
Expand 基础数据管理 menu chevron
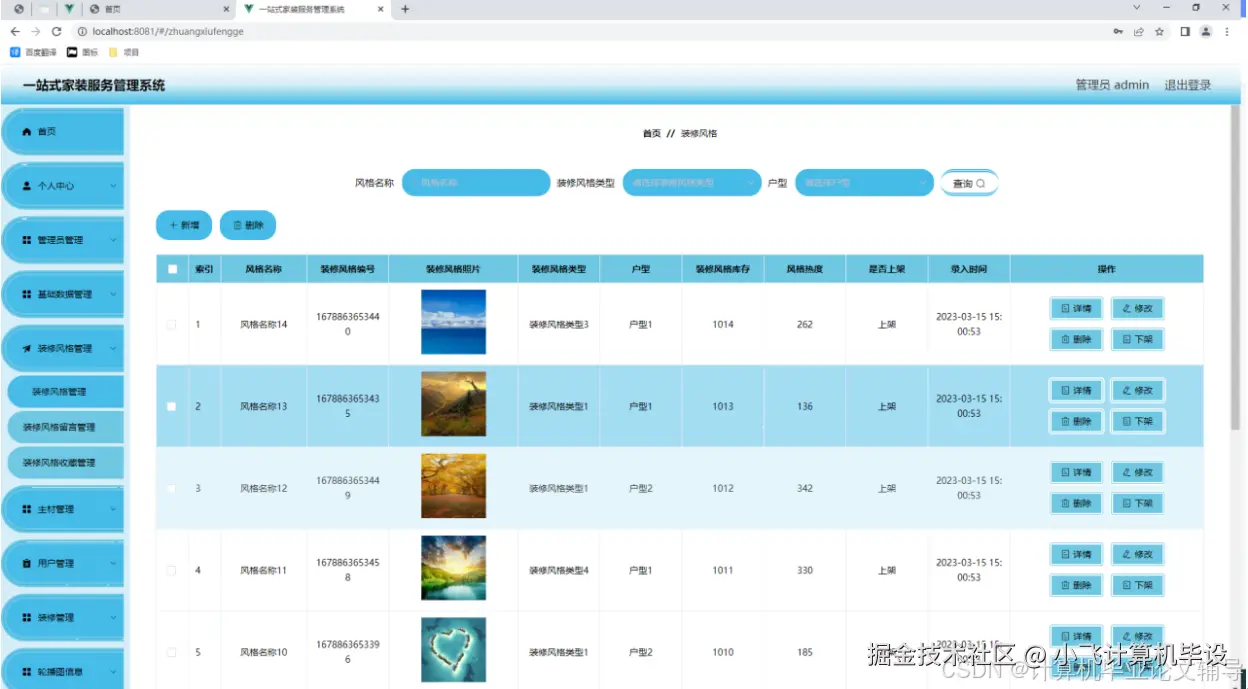click(x=113, y=294)
